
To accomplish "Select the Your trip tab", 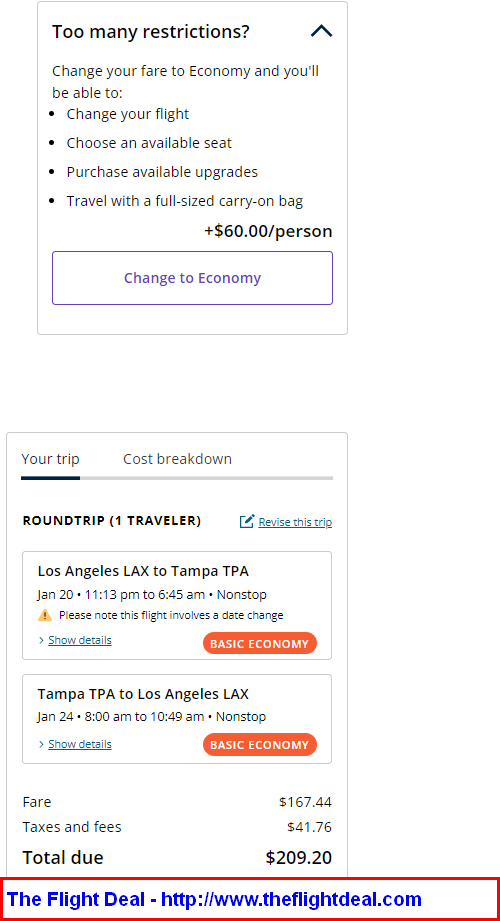I will coord(51,459).
